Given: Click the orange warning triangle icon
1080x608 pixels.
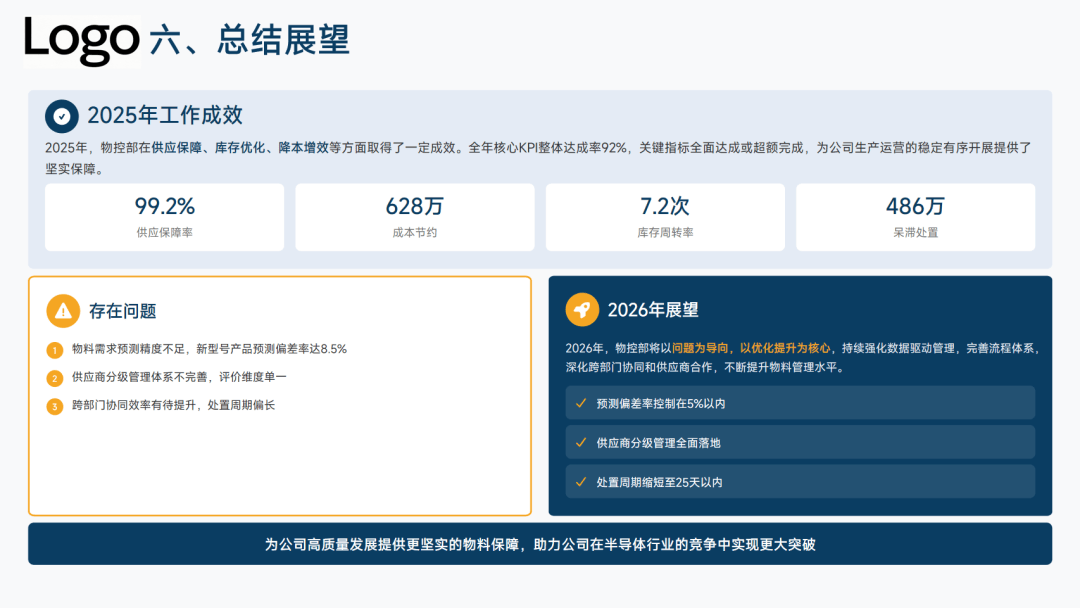Looking at the screenshot, I should pyautogui.click(x=63, y=310).
